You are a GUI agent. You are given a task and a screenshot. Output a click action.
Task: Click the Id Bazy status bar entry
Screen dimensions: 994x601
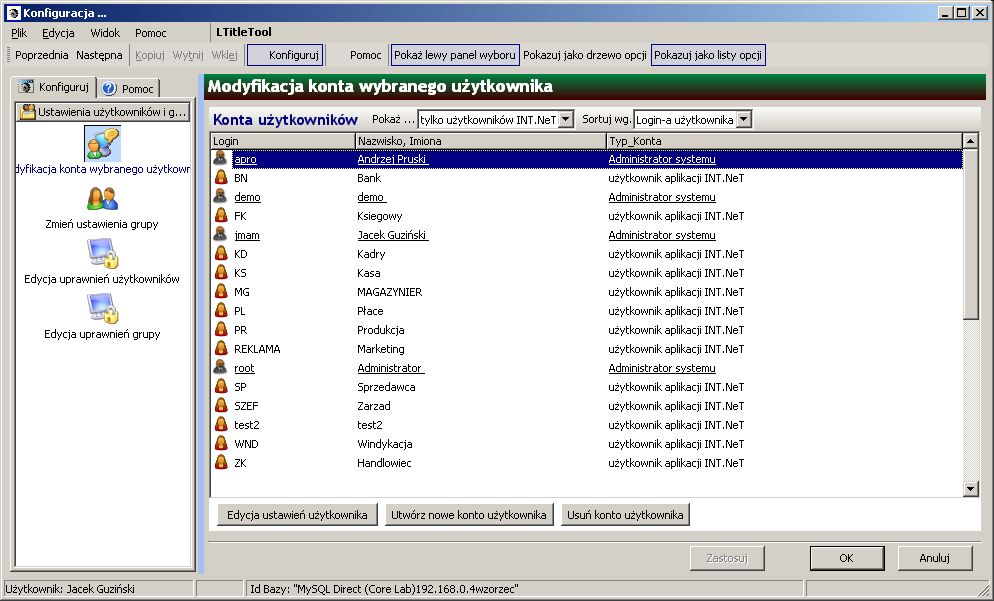(384, 589)
